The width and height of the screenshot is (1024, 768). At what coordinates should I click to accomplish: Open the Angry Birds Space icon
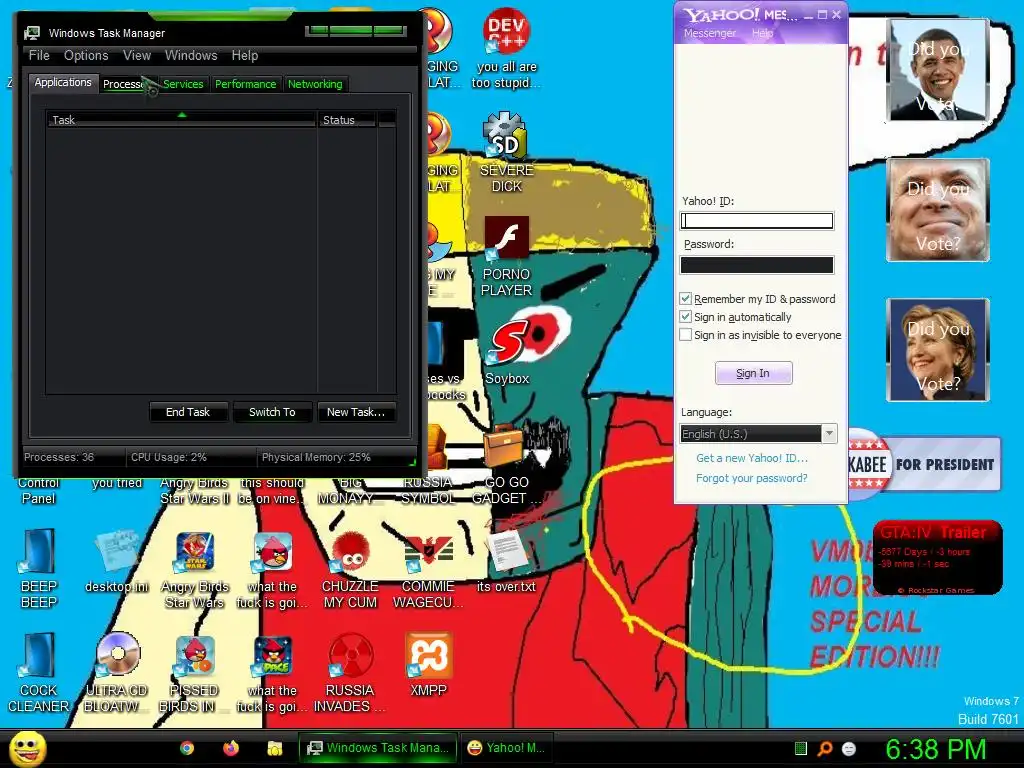point(272,655)
